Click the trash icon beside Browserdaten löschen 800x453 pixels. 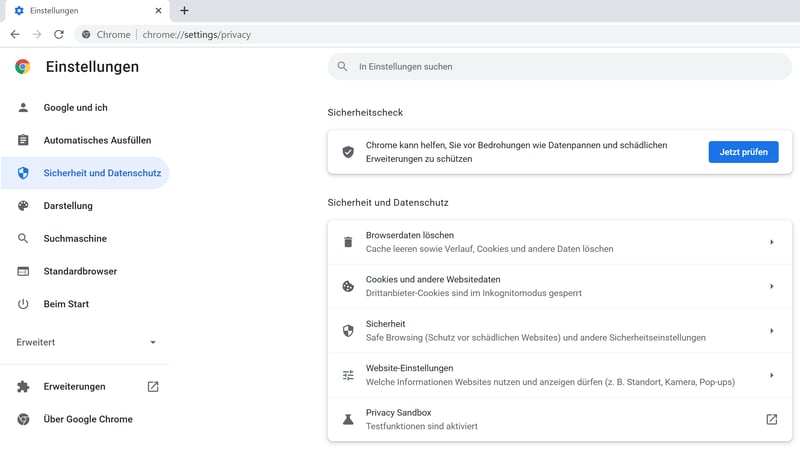tap(348, 242)
